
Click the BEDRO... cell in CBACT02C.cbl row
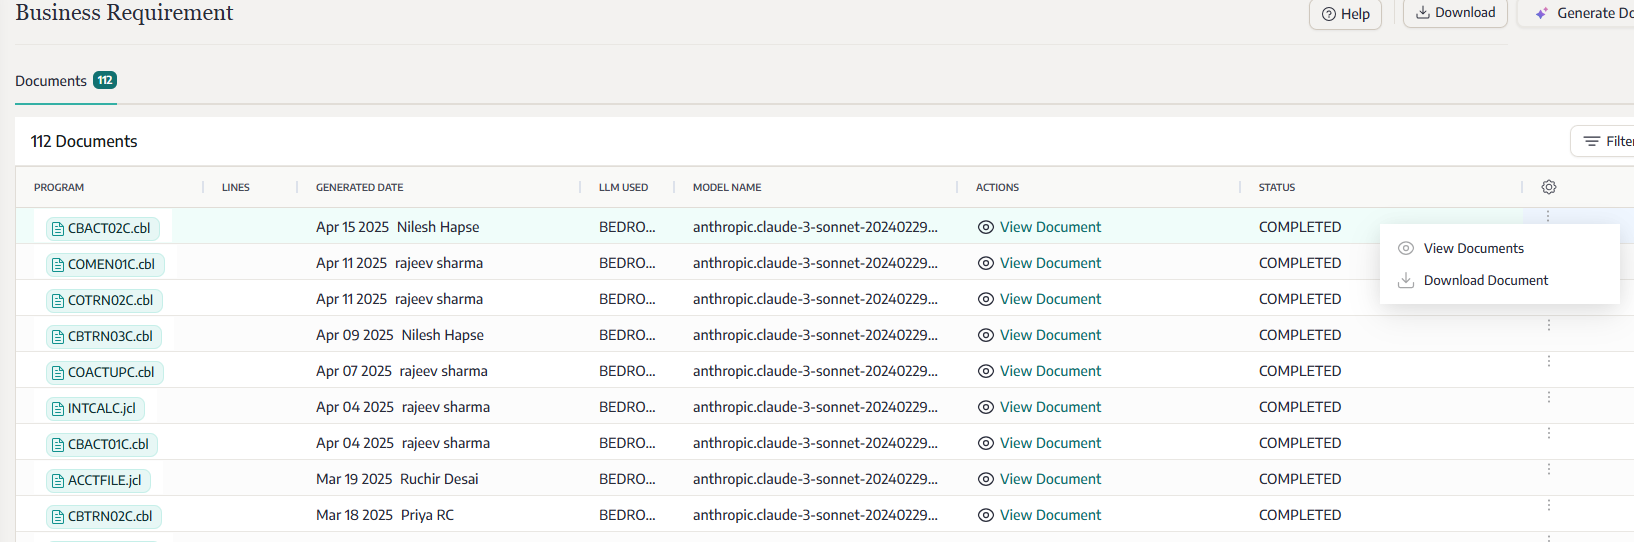point(627,227)
